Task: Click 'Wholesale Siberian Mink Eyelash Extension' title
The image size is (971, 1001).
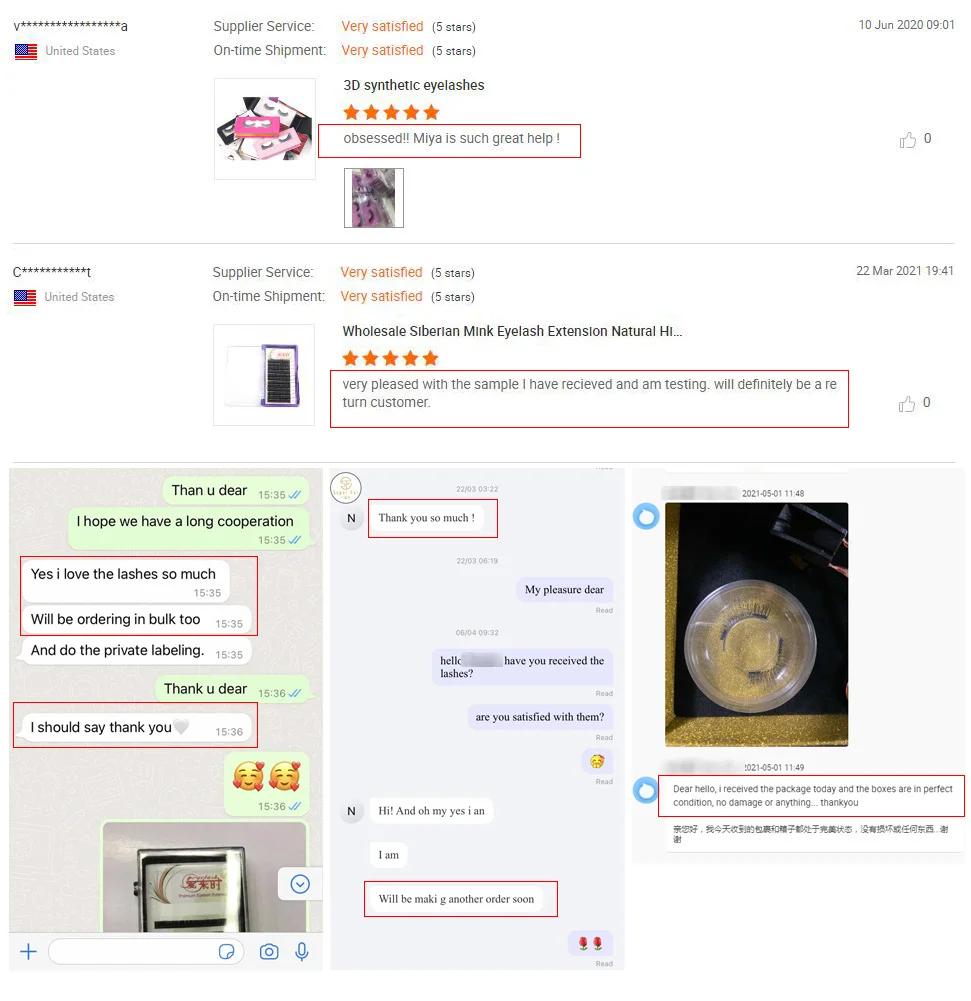Action: [512, 331]
